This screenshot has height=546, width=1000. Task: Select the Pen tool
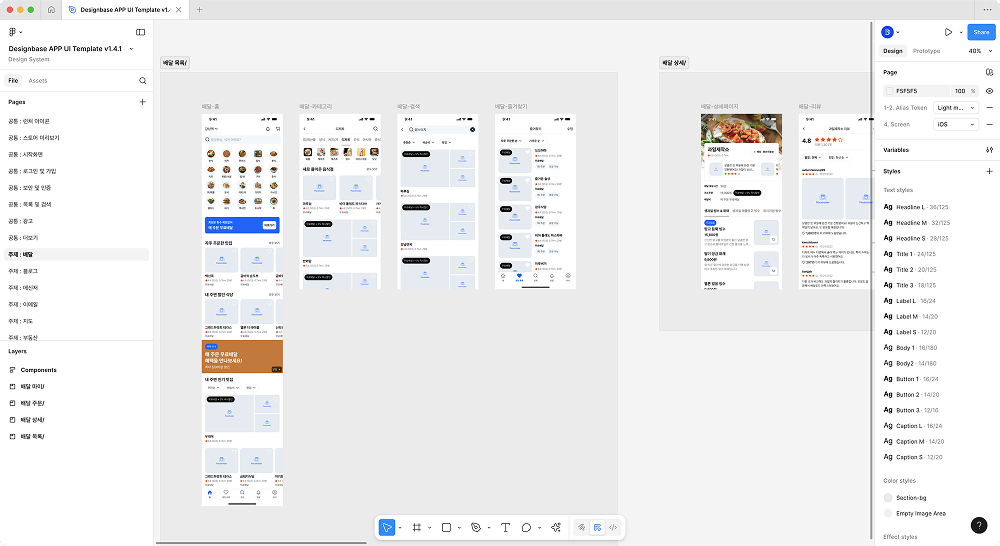coord(476,527)
